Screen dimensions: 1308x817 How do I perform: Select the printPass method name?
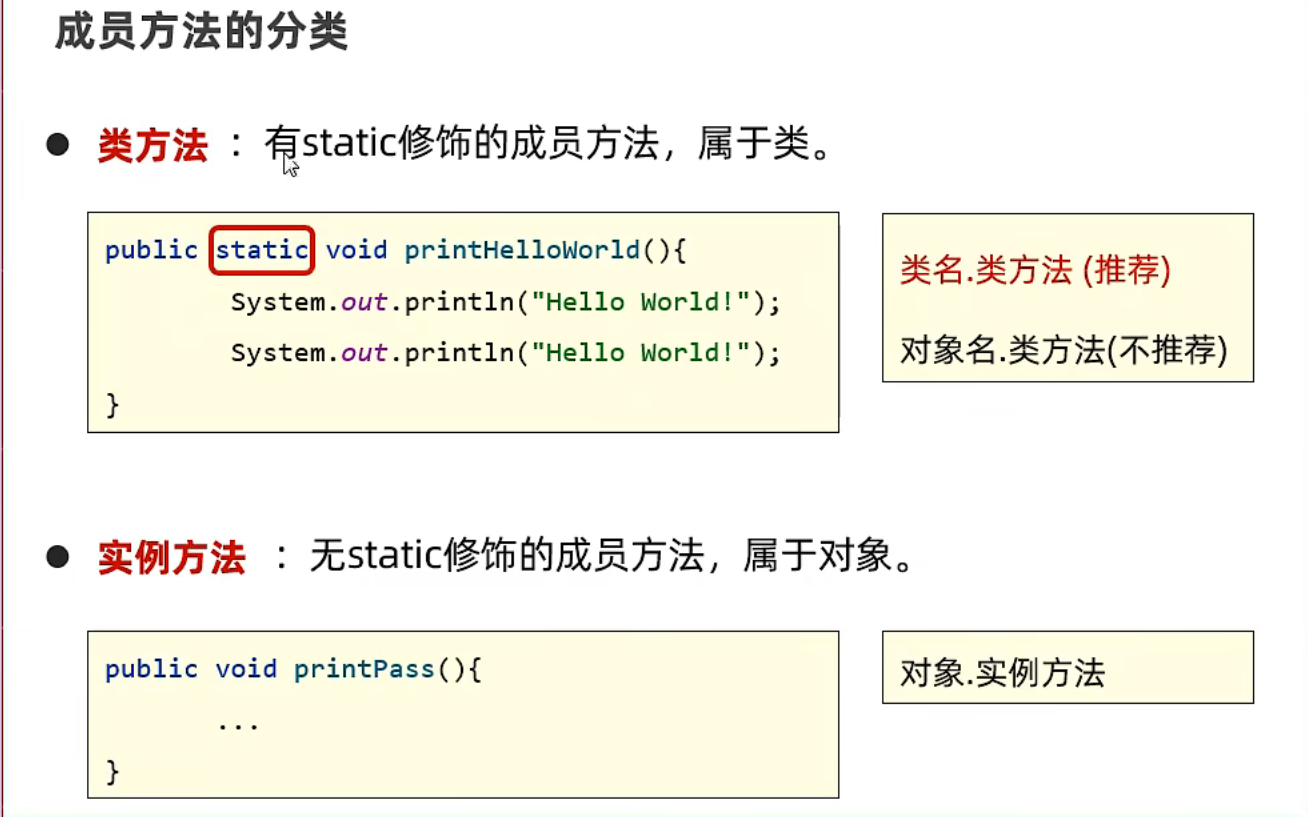[365, 669]
